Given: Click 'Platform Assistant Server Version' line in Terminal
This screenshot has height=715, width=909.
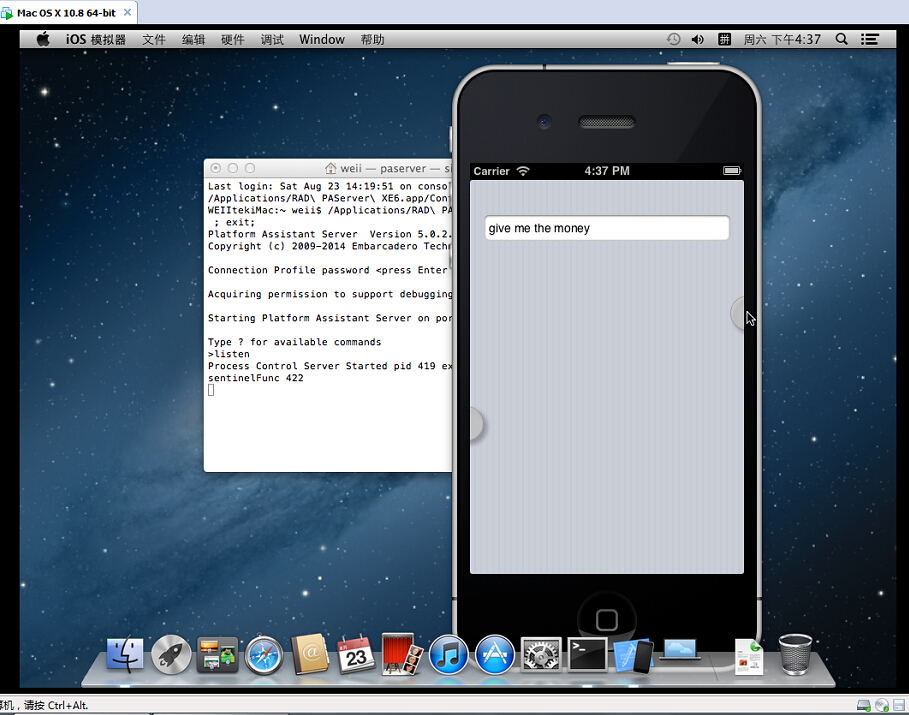Looking at the screenshot, I should pos(329,234).
